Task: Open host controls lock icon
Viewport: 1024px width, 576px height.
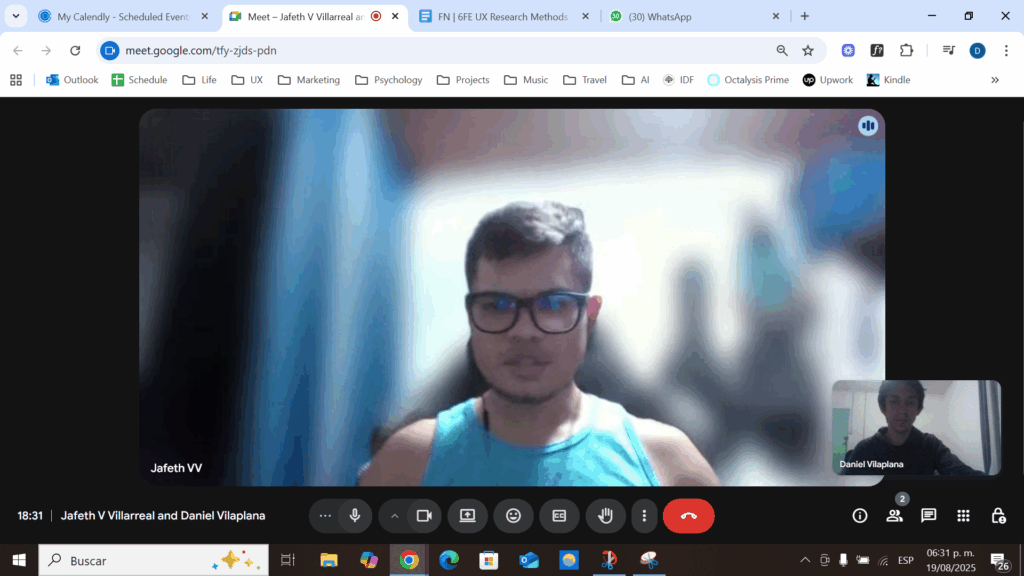Action: click(997, 516)
